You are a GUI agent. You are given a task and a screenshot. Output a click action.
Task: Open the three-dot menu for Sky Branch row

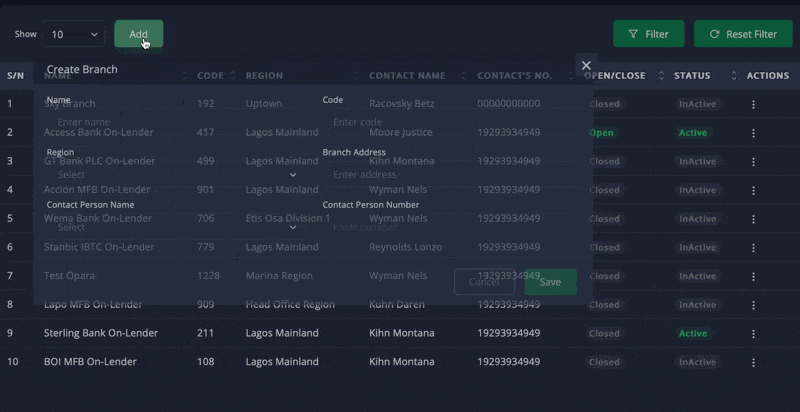(754, 104)
